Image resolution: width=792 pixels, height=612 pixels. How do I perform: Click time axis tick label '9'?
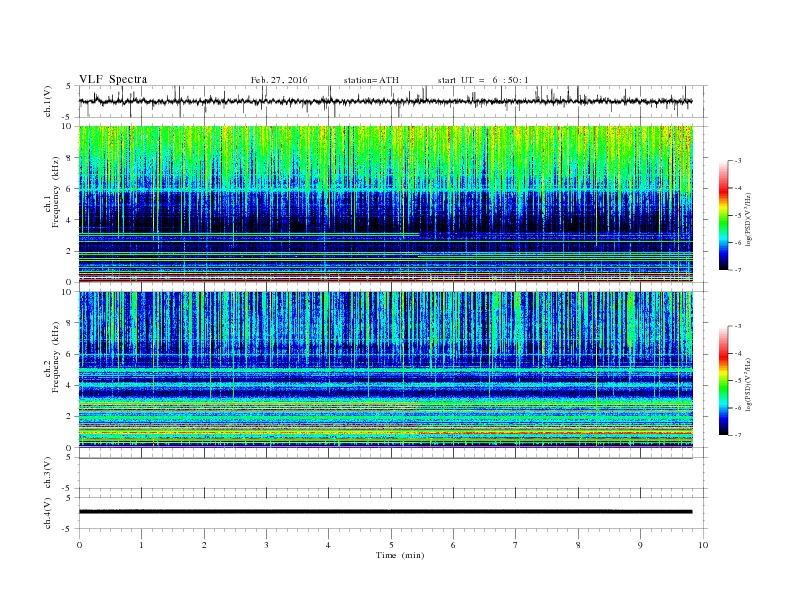[640, 545]
